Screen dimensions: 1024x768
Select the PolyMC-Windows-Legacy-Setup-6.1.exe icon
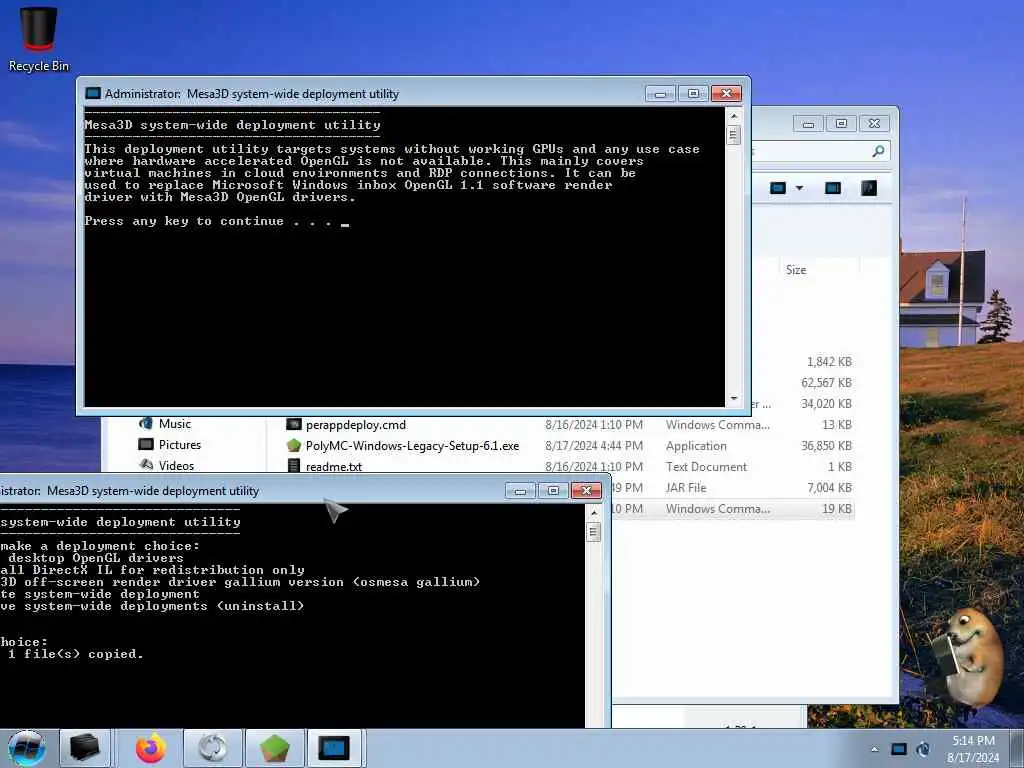point(294,445)
